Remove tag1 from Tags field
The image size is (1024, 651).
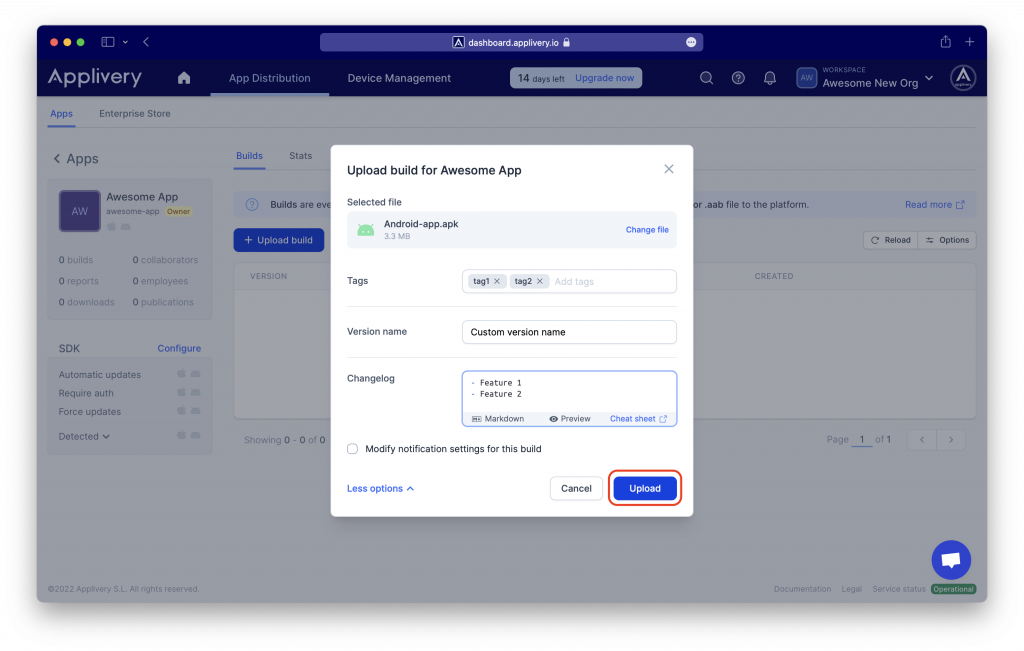tap(497, 281)
